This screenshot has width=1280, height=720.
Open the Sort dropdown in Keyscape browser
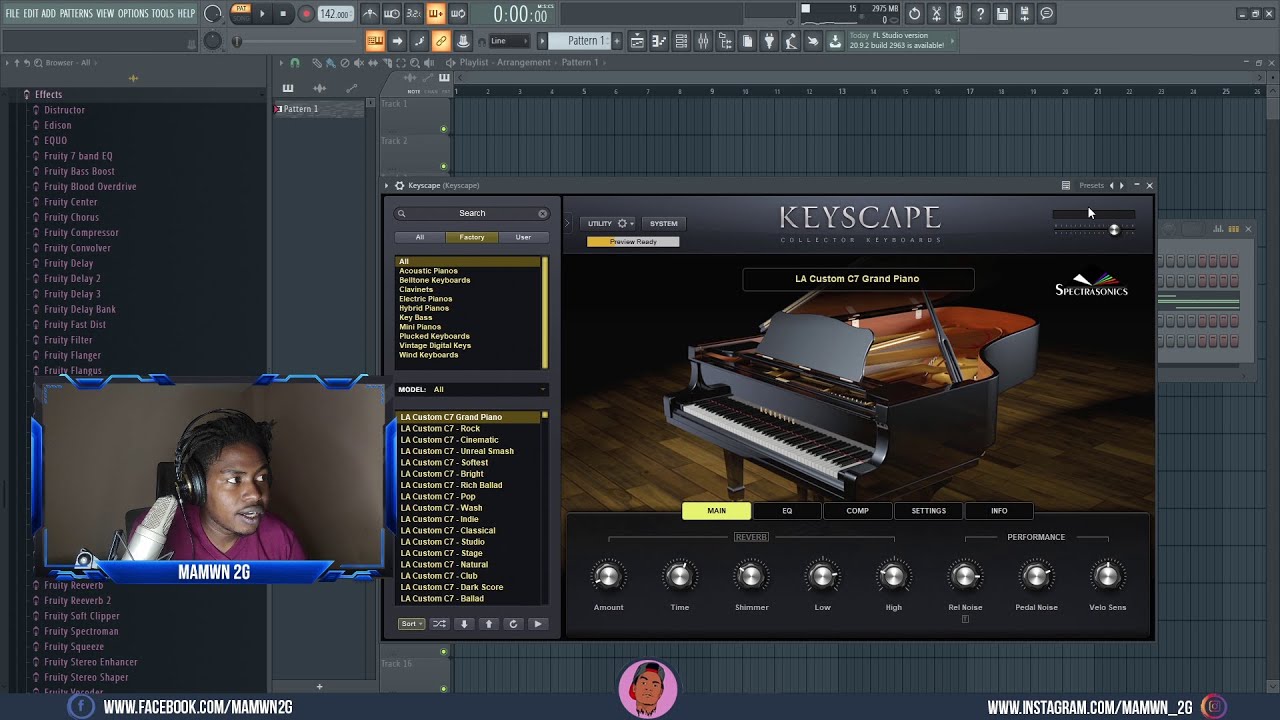pyautogui.click(x=411, y=624)
